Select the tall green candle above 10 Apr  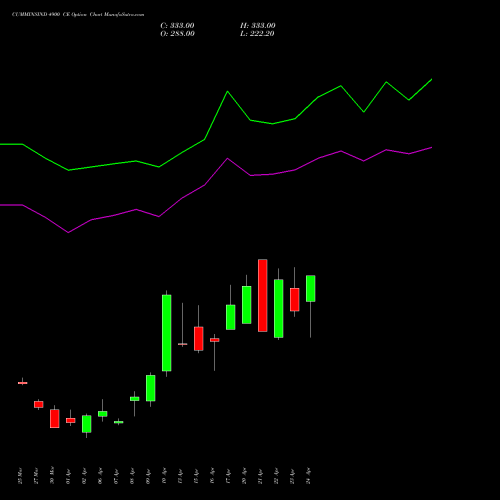(x=167, y=333)
